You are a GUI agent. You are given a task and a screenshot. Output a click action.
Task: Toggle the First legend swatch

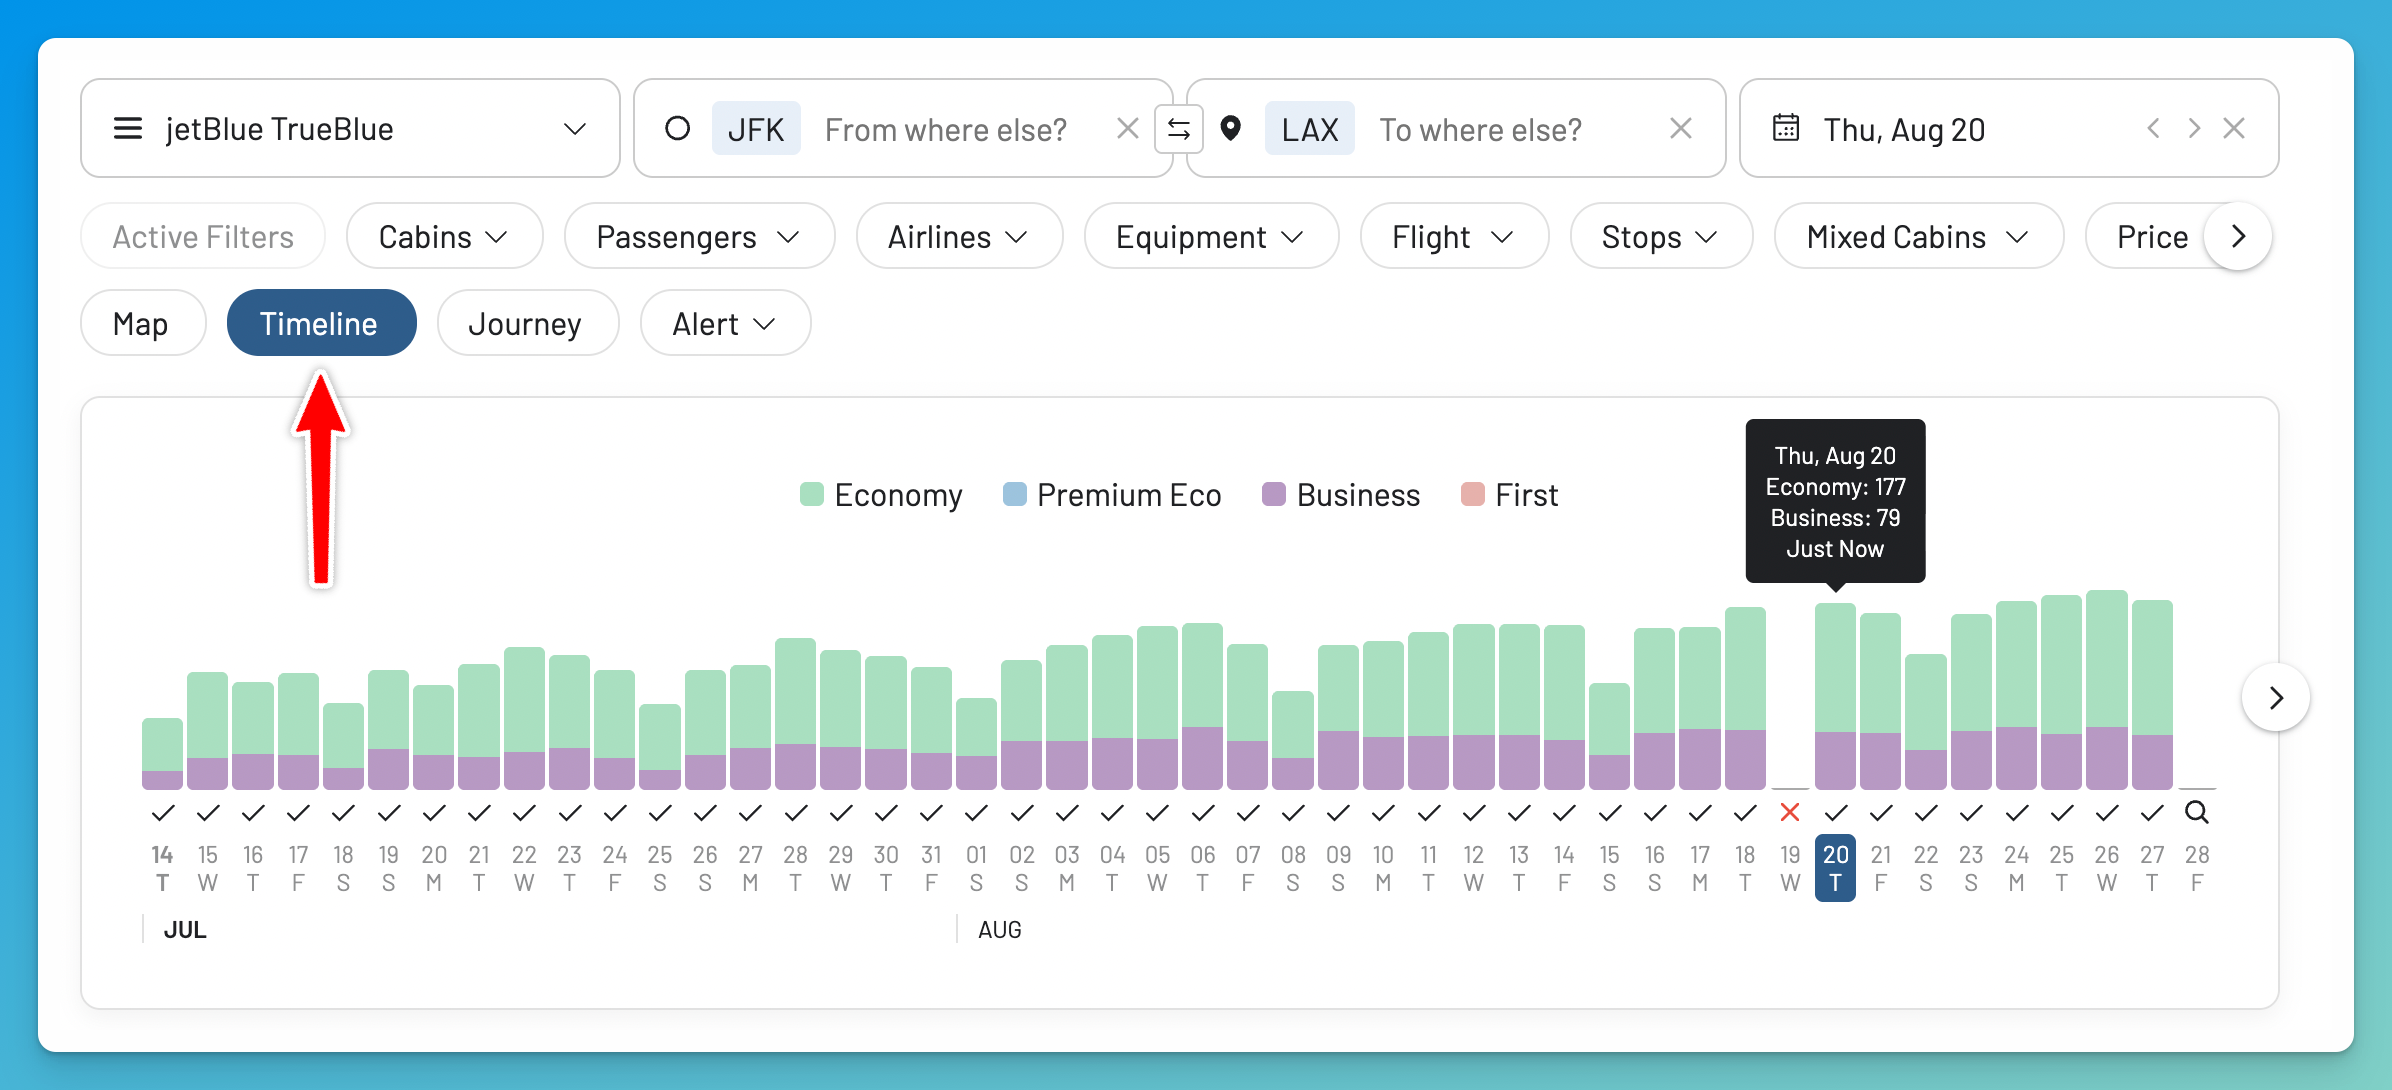1472,494
